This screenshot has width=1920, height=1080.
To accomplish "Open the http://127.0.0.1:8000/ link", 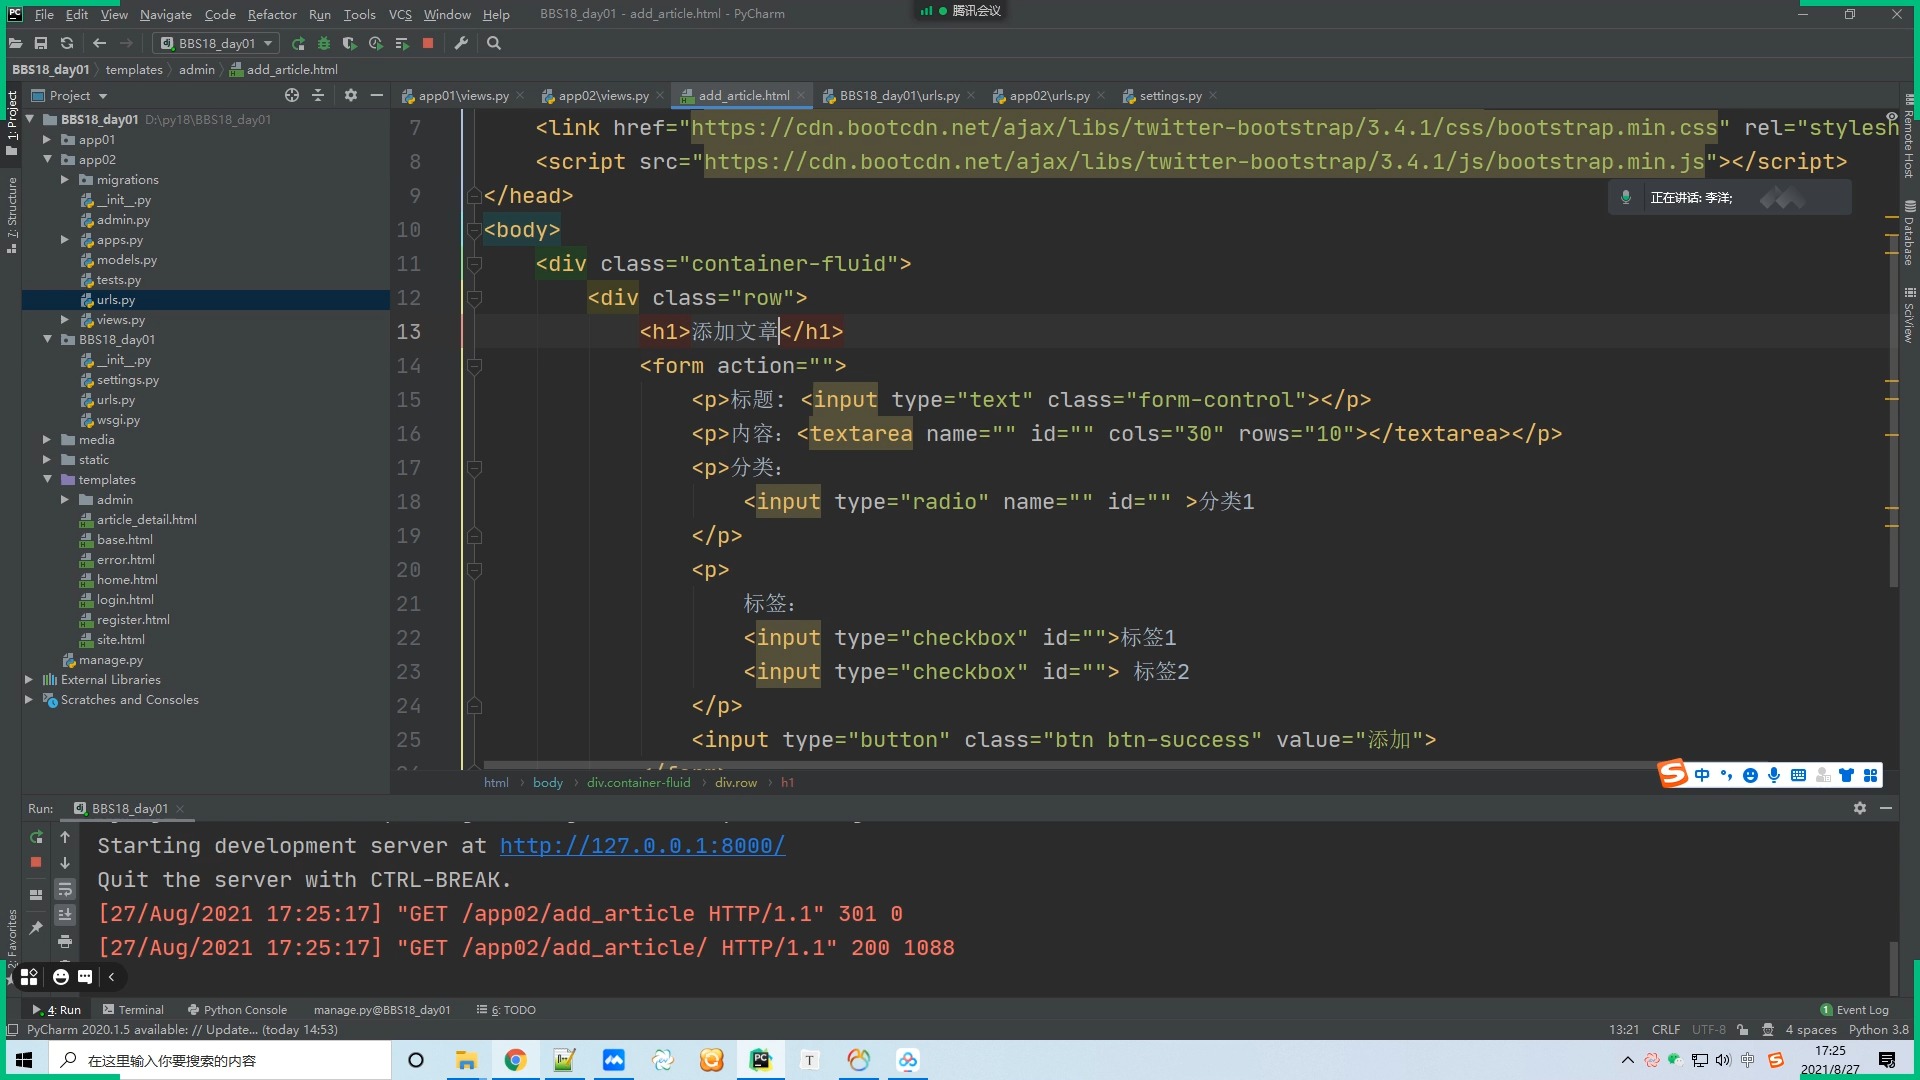I will tap(642, 846).
